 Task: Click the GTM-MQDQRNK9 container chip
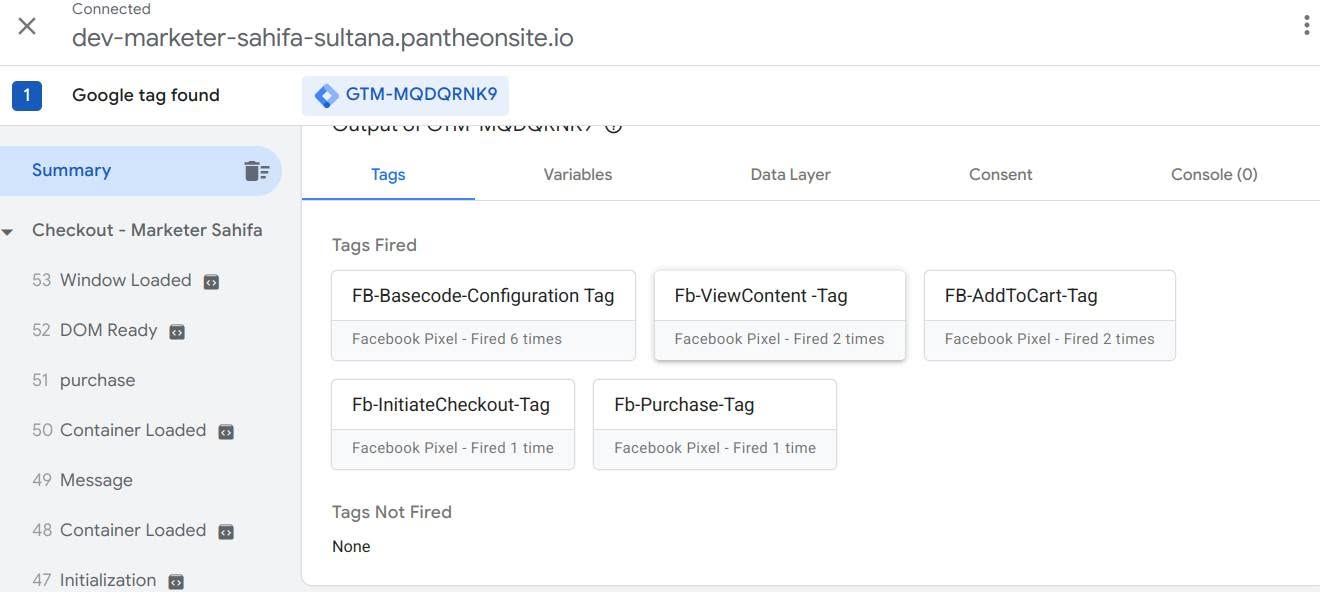pos(406,96)
